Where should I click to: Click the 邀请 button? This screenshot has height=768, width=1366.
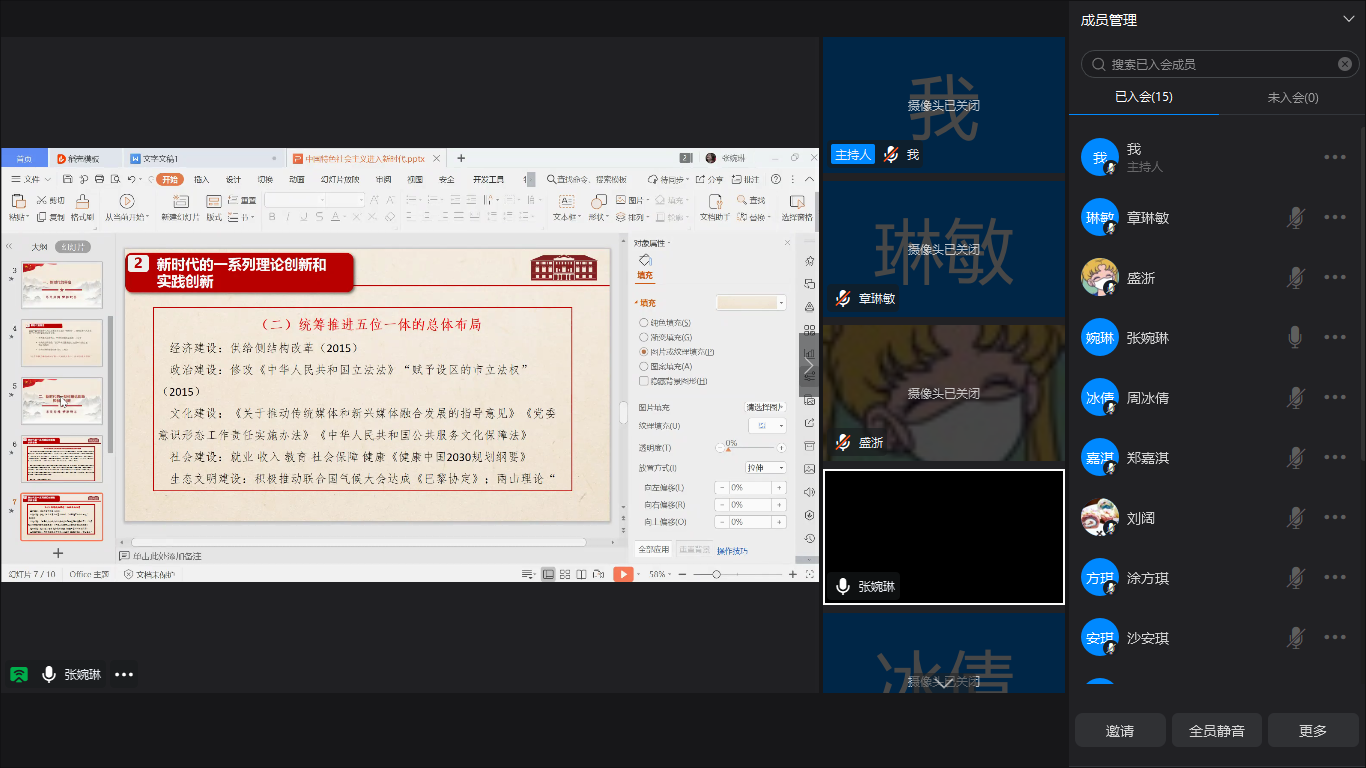pyautogui.click(x=1120, y=731)
